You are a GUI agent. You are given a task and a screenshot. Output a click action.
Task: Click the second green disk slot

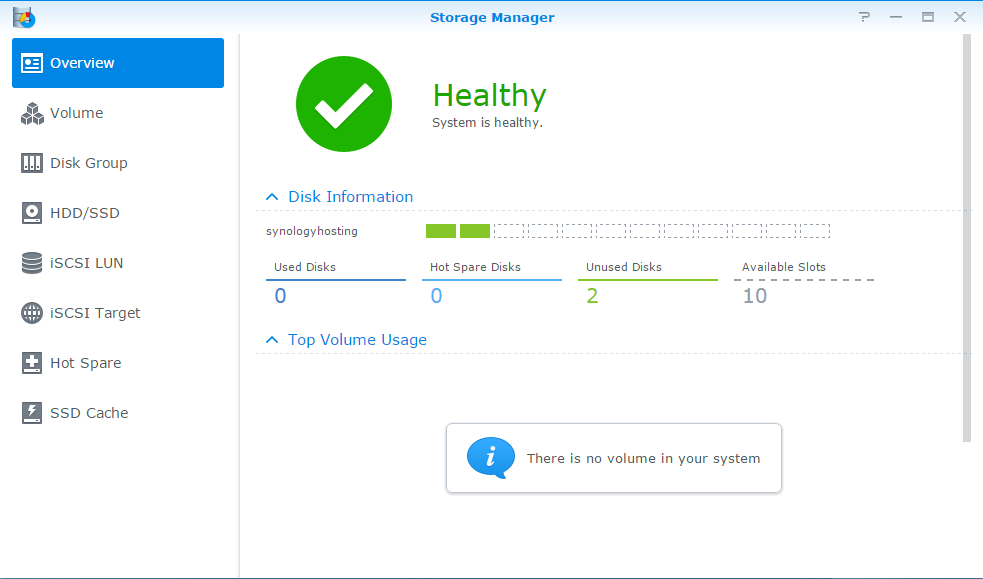click(475, 231)
